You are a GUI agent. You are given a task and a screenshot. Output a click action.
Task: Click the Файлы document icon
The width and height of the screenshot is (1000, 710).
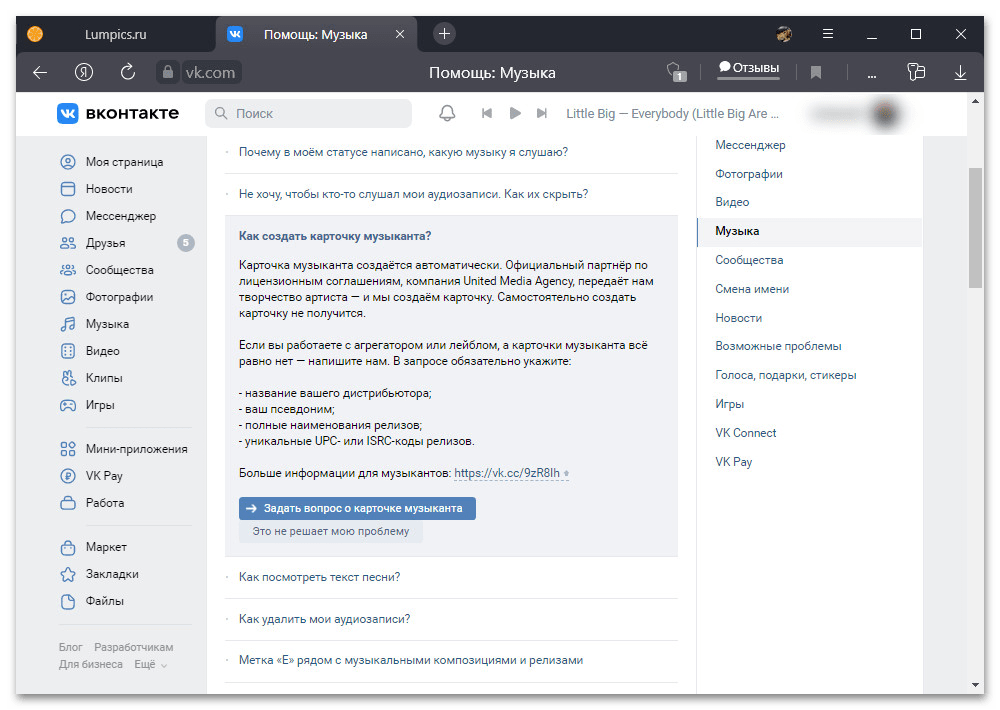pyautogui.click(x=68, y=601)
